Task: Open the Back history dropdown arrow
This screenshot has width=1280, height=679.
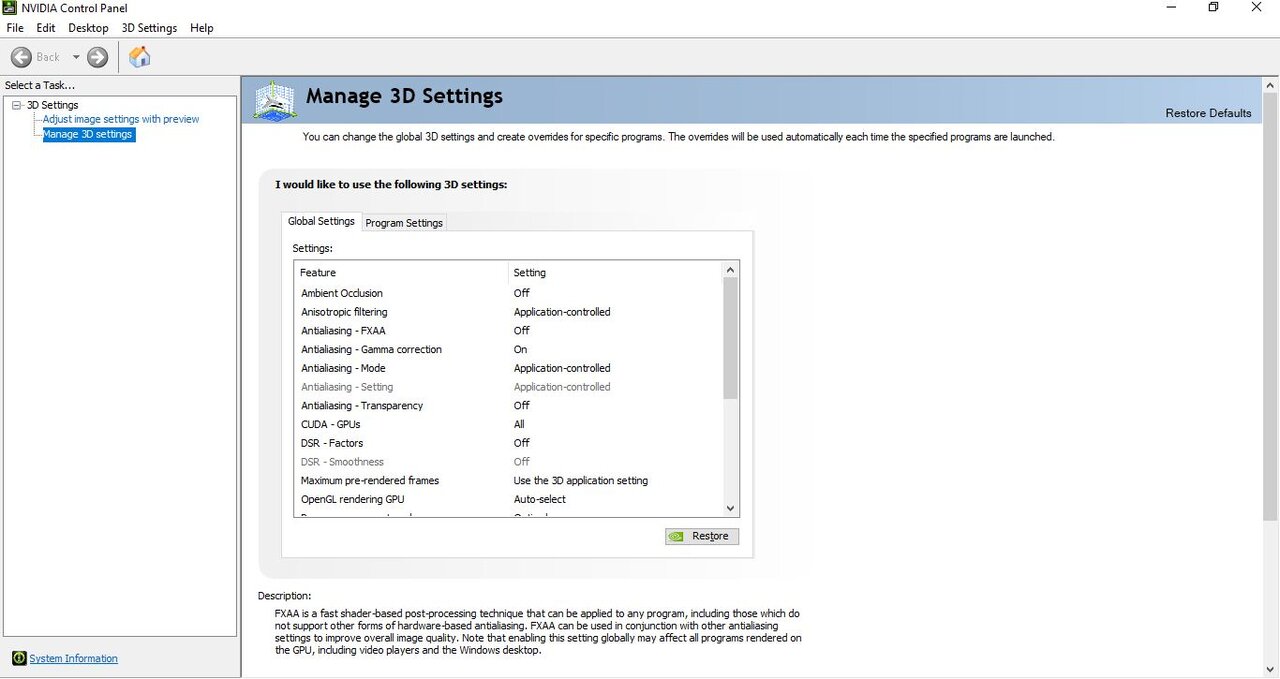Action: pos(76,57)
